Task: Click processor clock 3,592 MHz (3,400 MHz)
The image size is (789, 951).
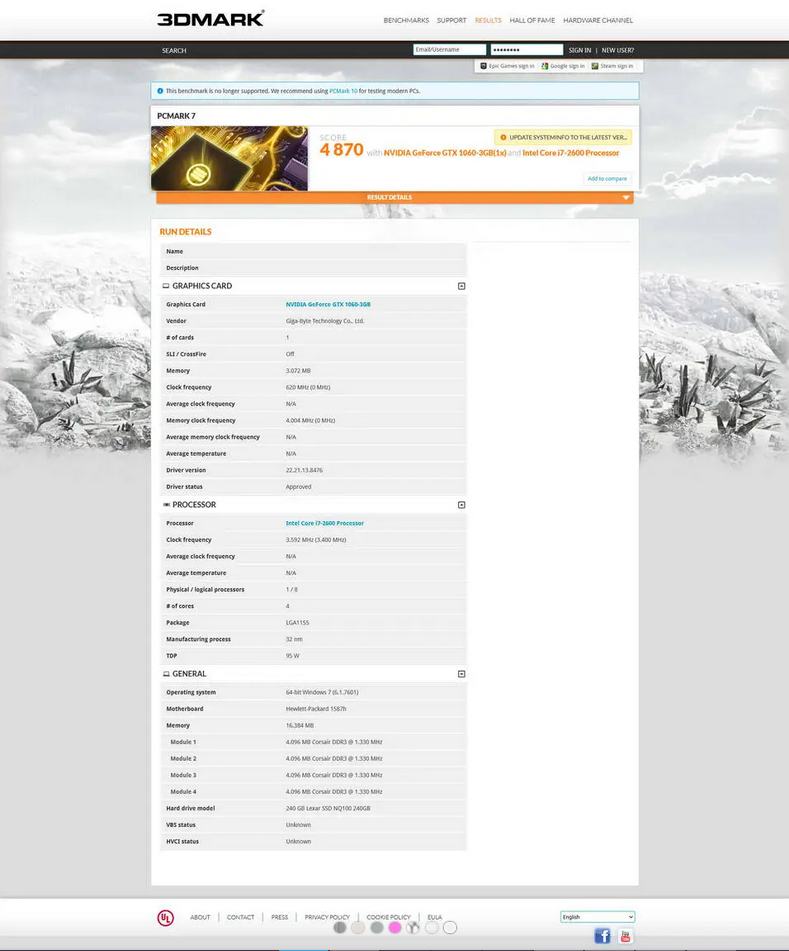Action: click(315, 540)
